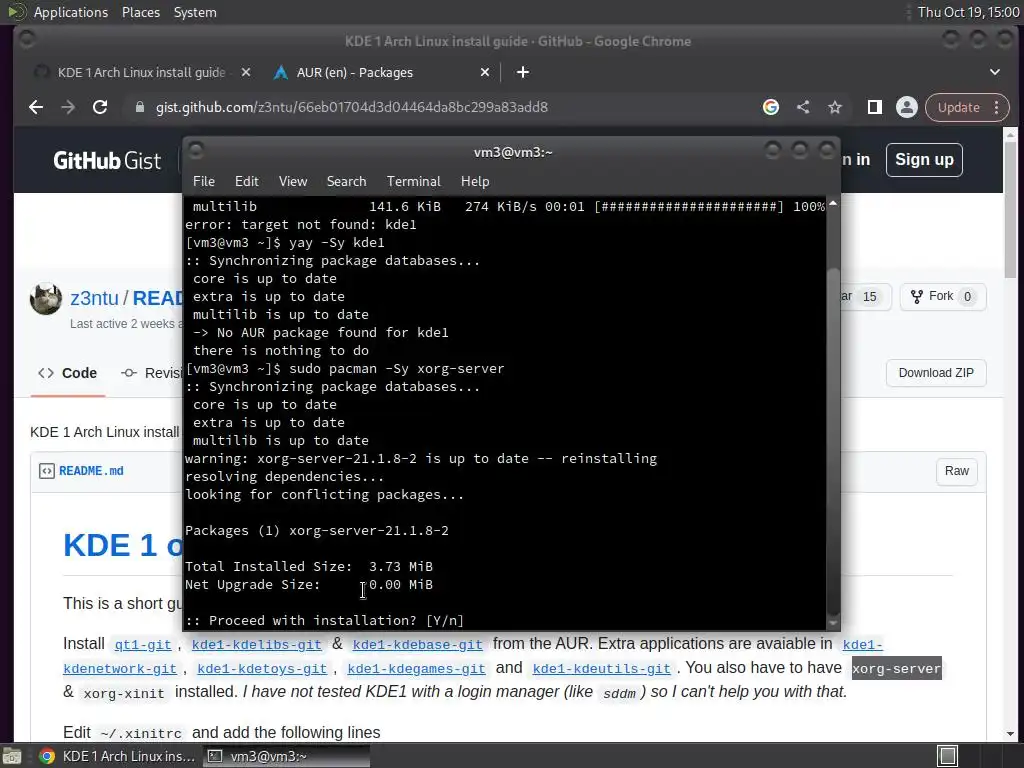Image resolution: width=1024 pixels, height=768 pixels.
Task: Reload the current Chrome page
Action: point(100,107)
